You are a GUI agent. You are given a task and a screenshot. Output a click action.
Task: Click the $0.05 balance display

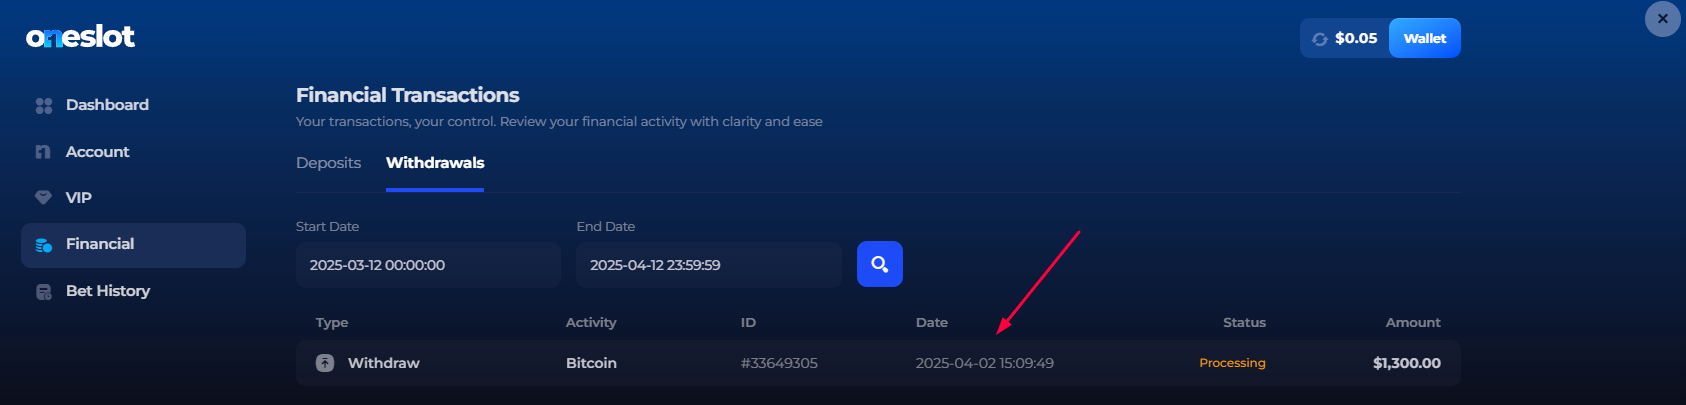click(1356, 38)
